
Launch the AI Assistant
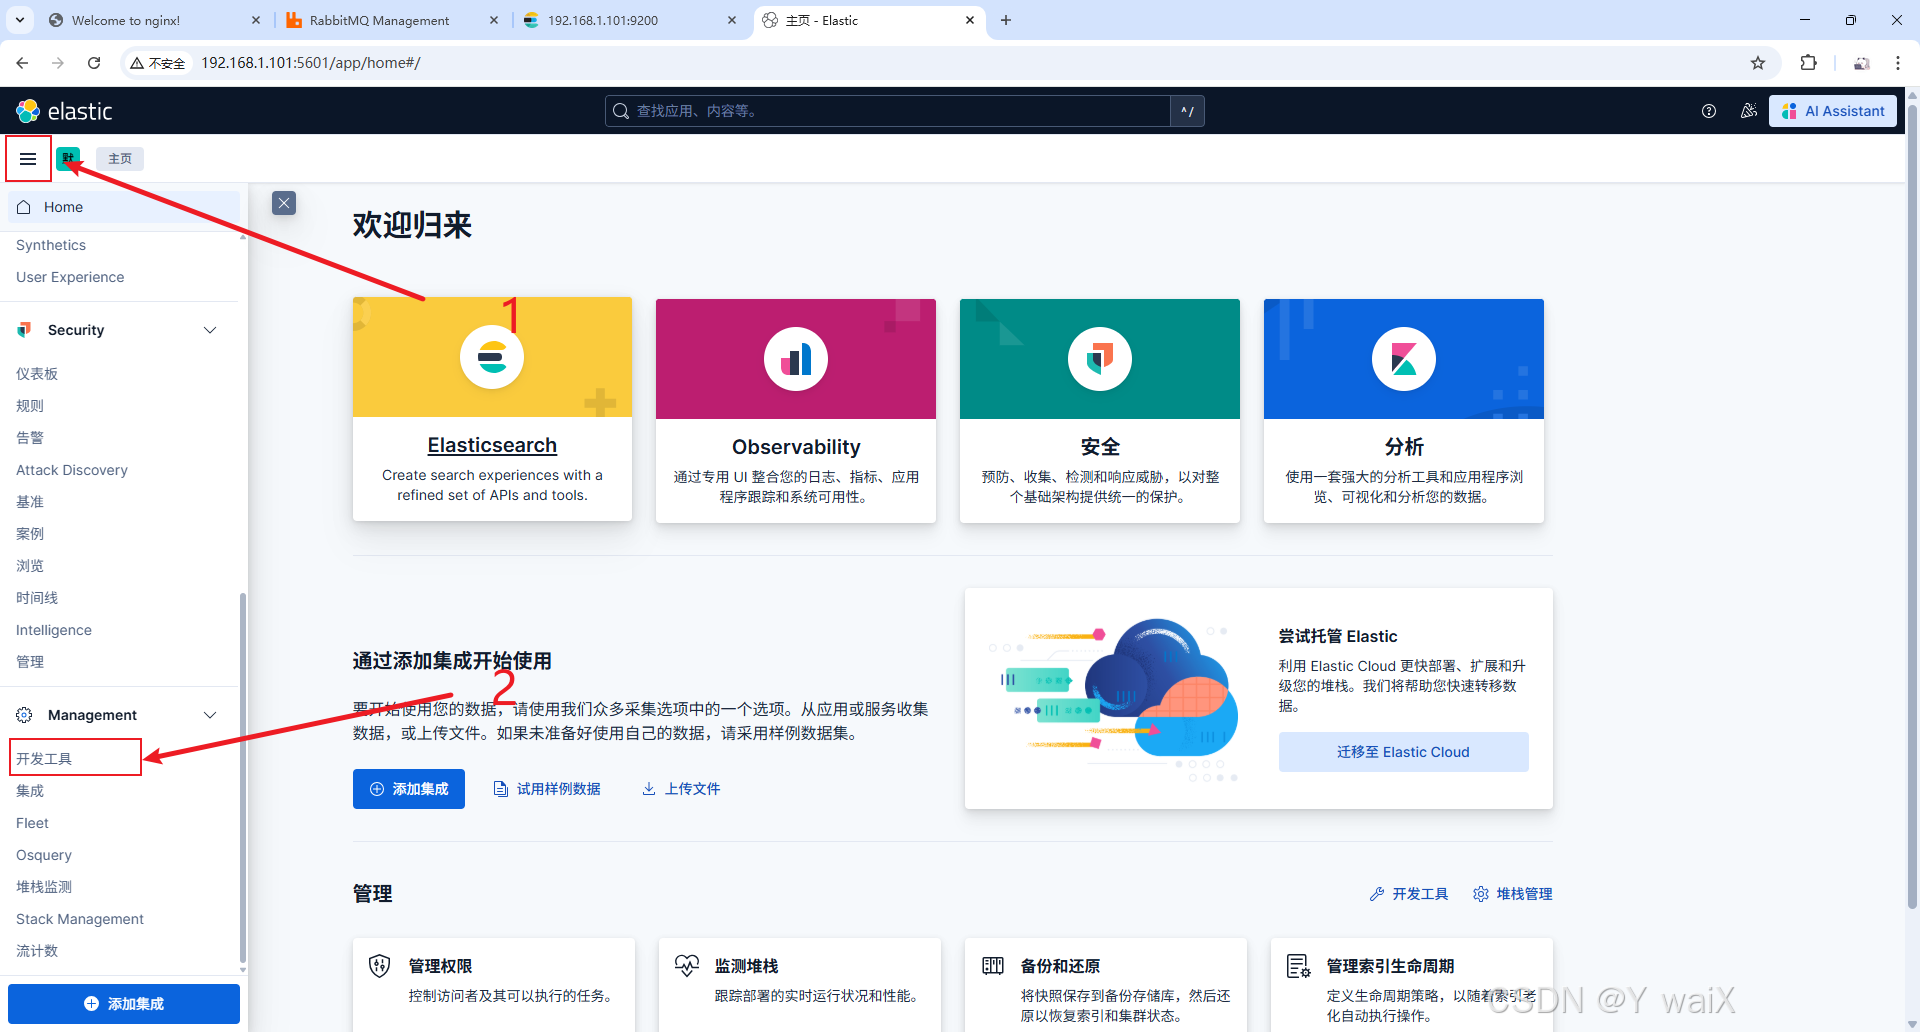click(x=1833, y=111)
